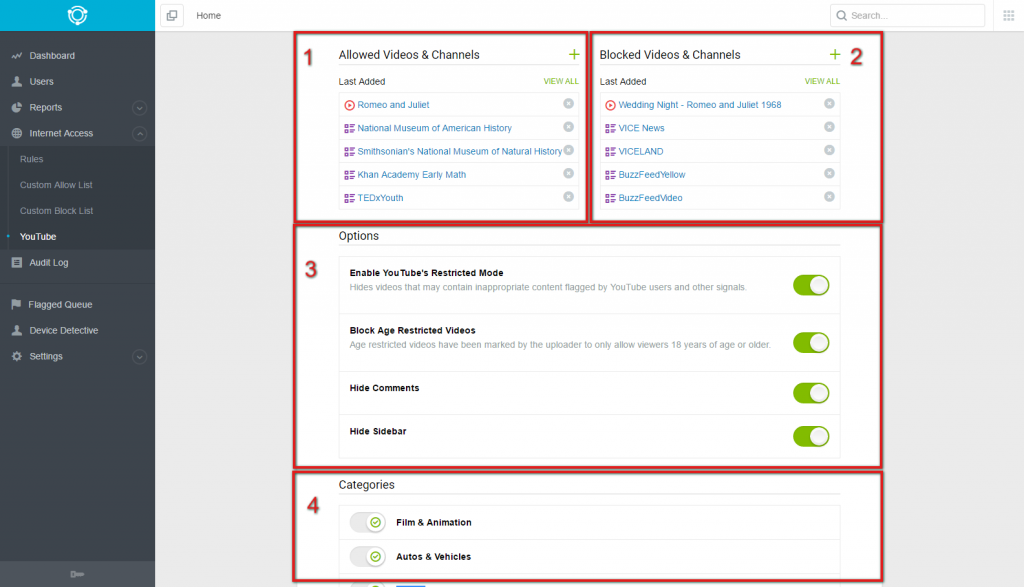The height and width of the screenshot is (587, 1024).
Task: Remove National Museum of American History entry
Action: 568,127
